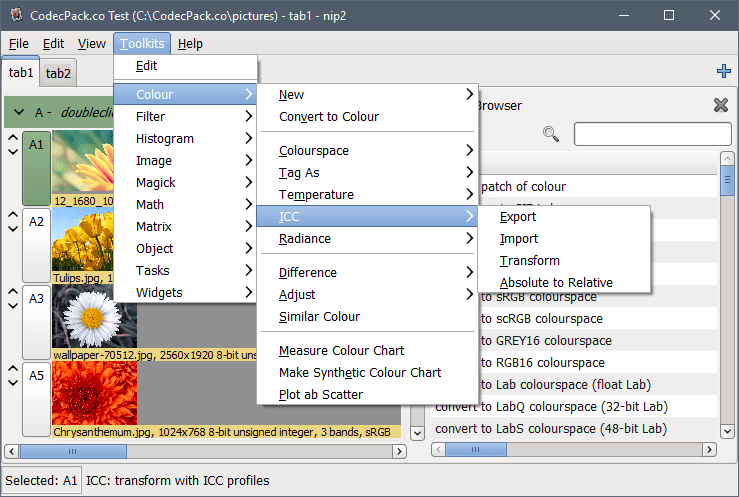The image size is (739, 497).
Task: Choose Plot ab Scatter
Action: (321, 395)
